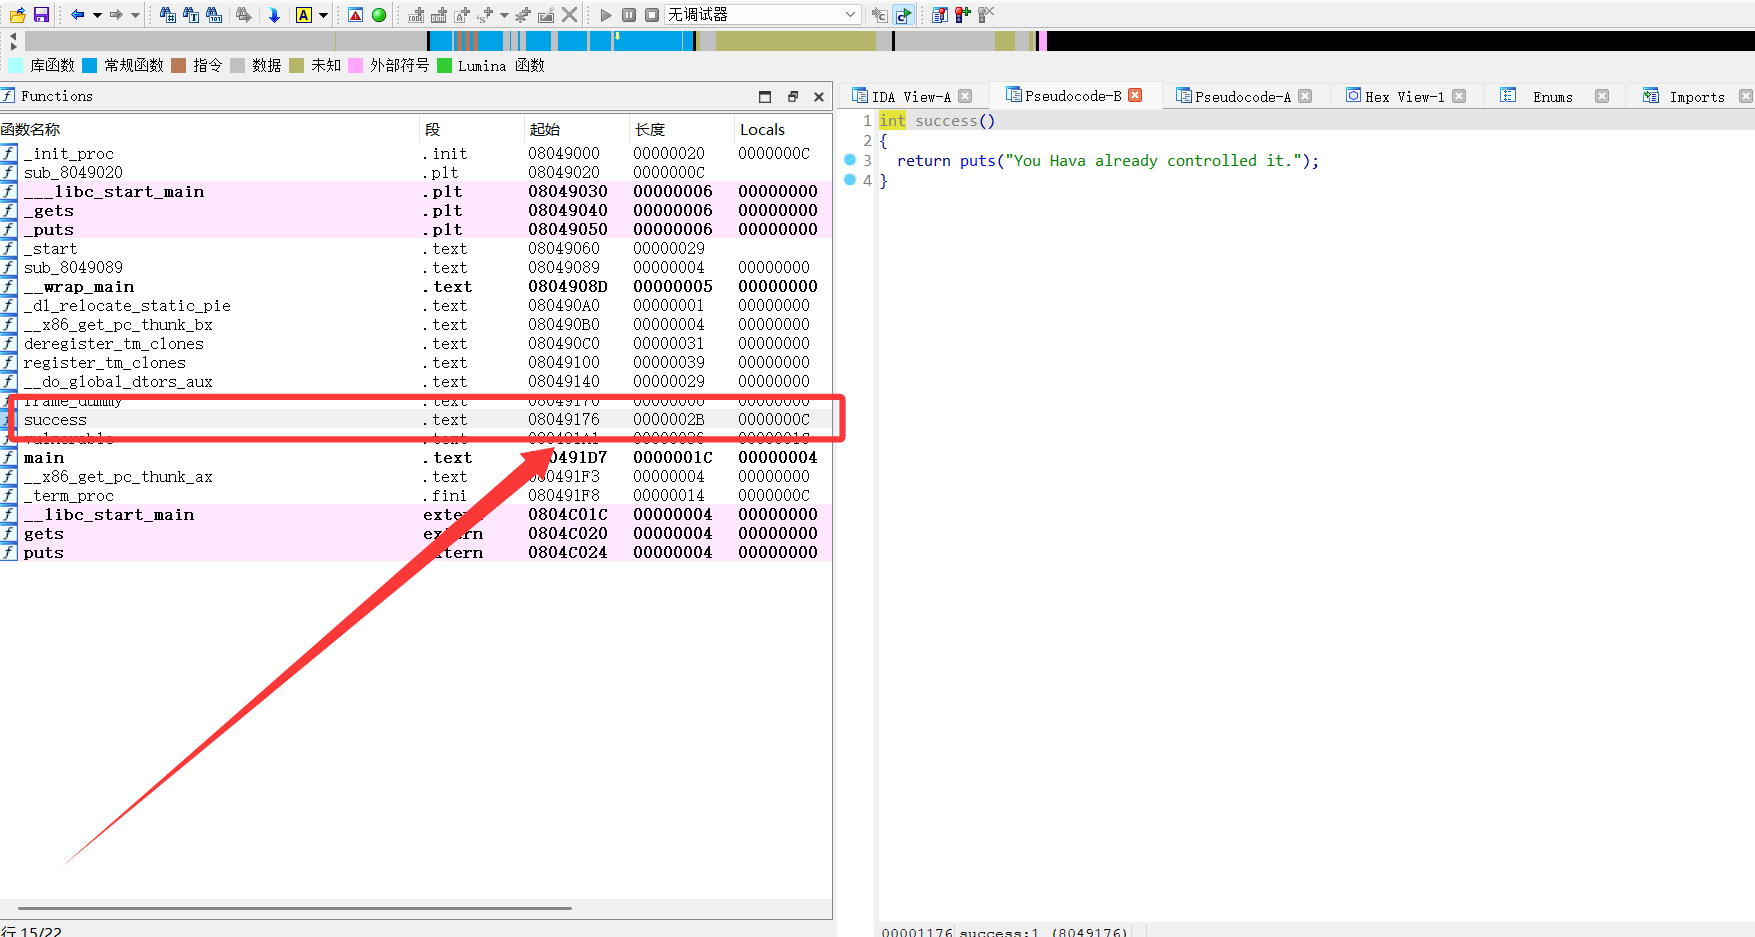Image resolution: width=1755 pixels, height=937 pixels.
Task: Click the blue 常规函数 legend swatch
Action: 90,65
